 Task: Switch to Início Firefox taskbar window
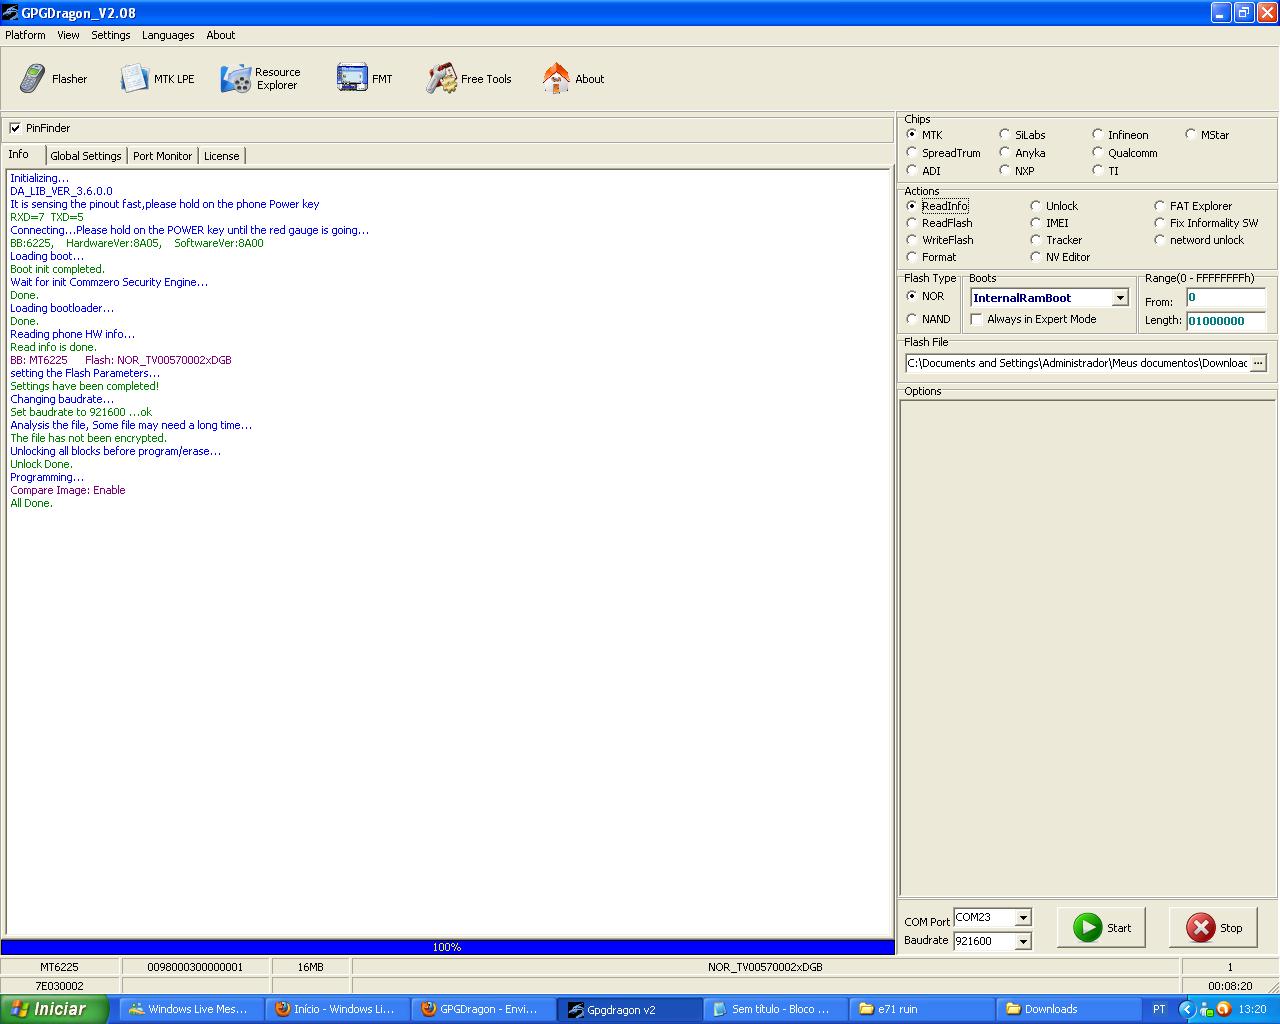point(336,1009)
